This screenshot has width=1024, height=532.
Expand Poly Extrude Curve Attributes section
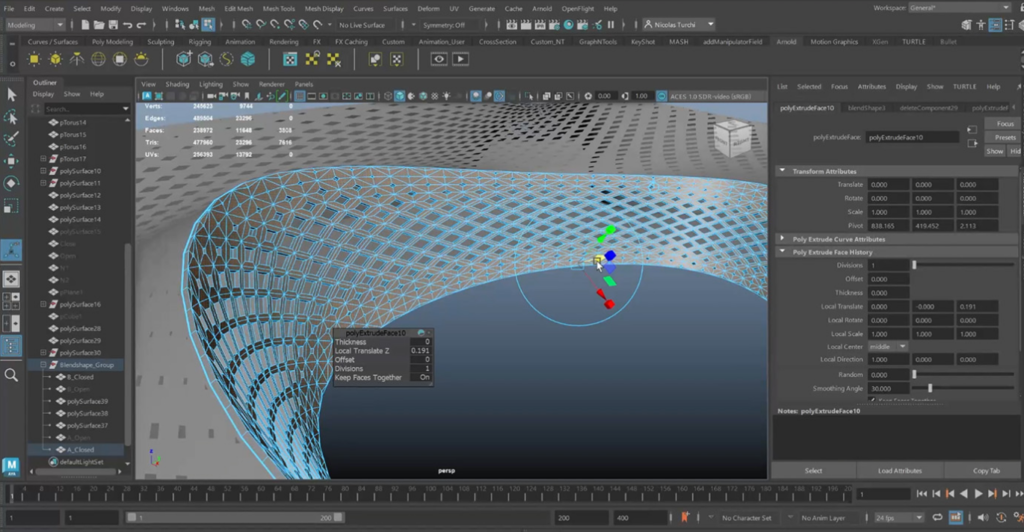click(x=782, y=239)
